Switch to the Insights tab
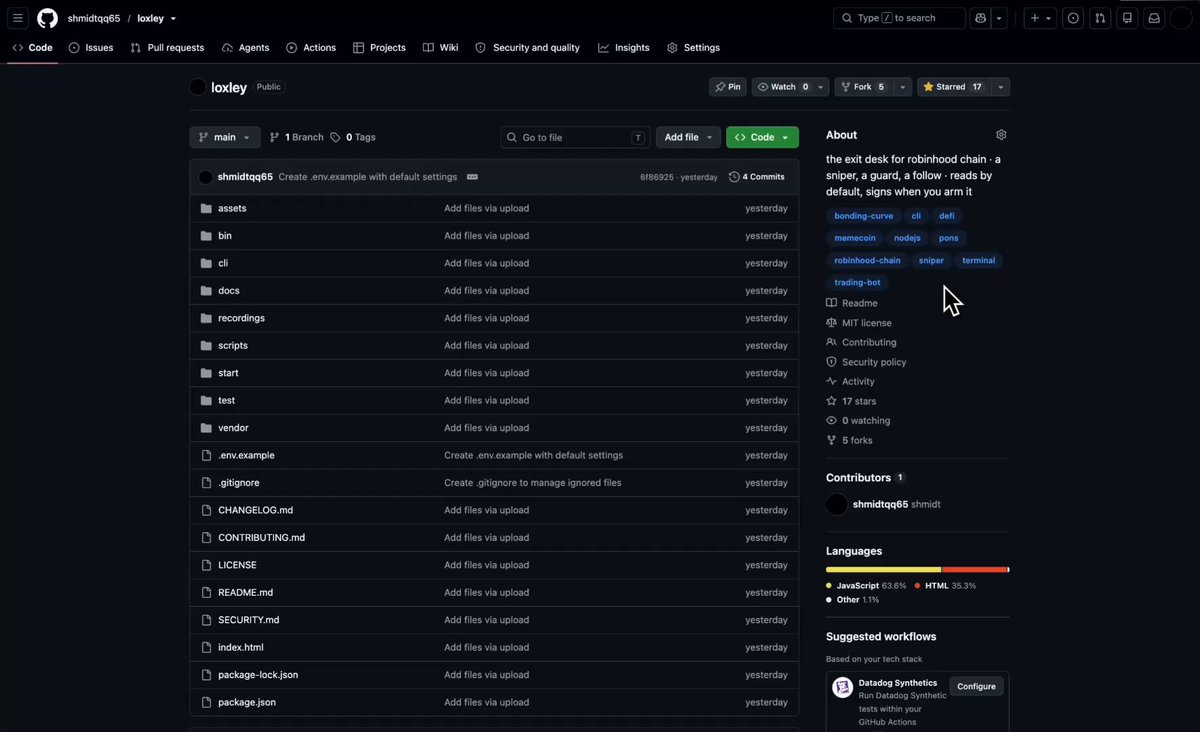This screenshot has width=1200, height=732. click(624, 48)
